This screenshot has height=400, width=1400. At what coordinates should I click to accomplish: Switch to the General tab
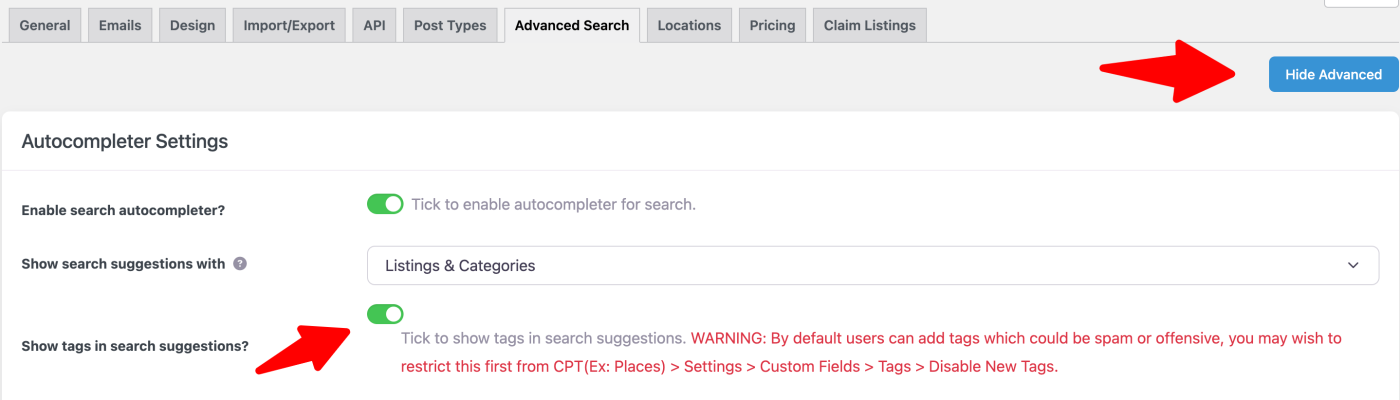pos(45,25)
